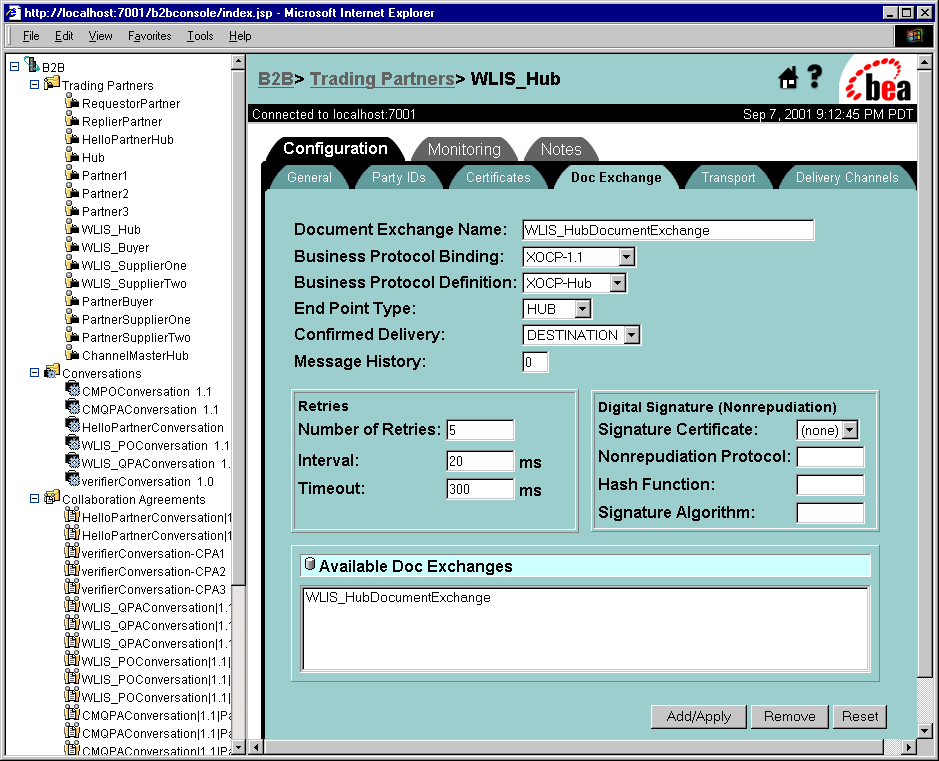This screenshot has width=939, height=761.
Task: Collapse the Trading Partners tree node
Action: [x=34, y=85]
